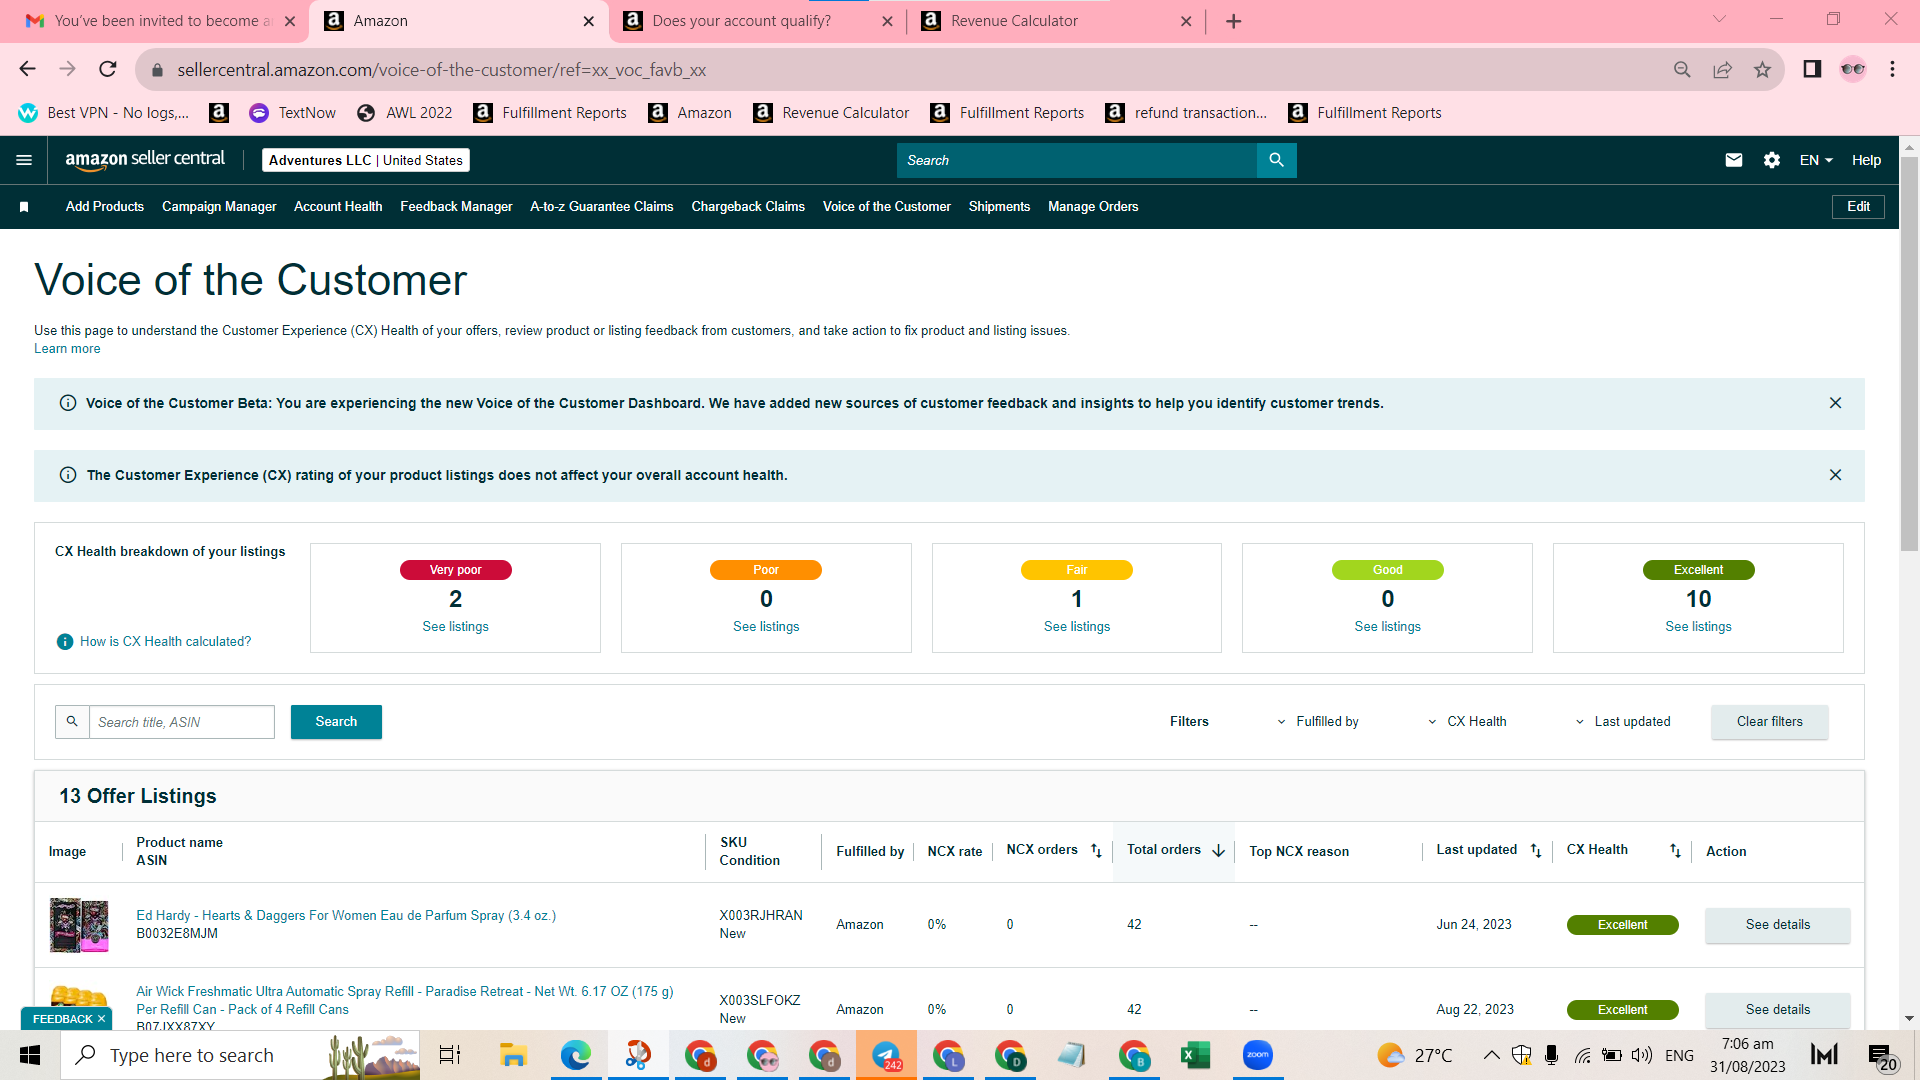Reload the page with refresh icon
The width and height of the screenshot is (1920, 1080).
click(108, 69)
